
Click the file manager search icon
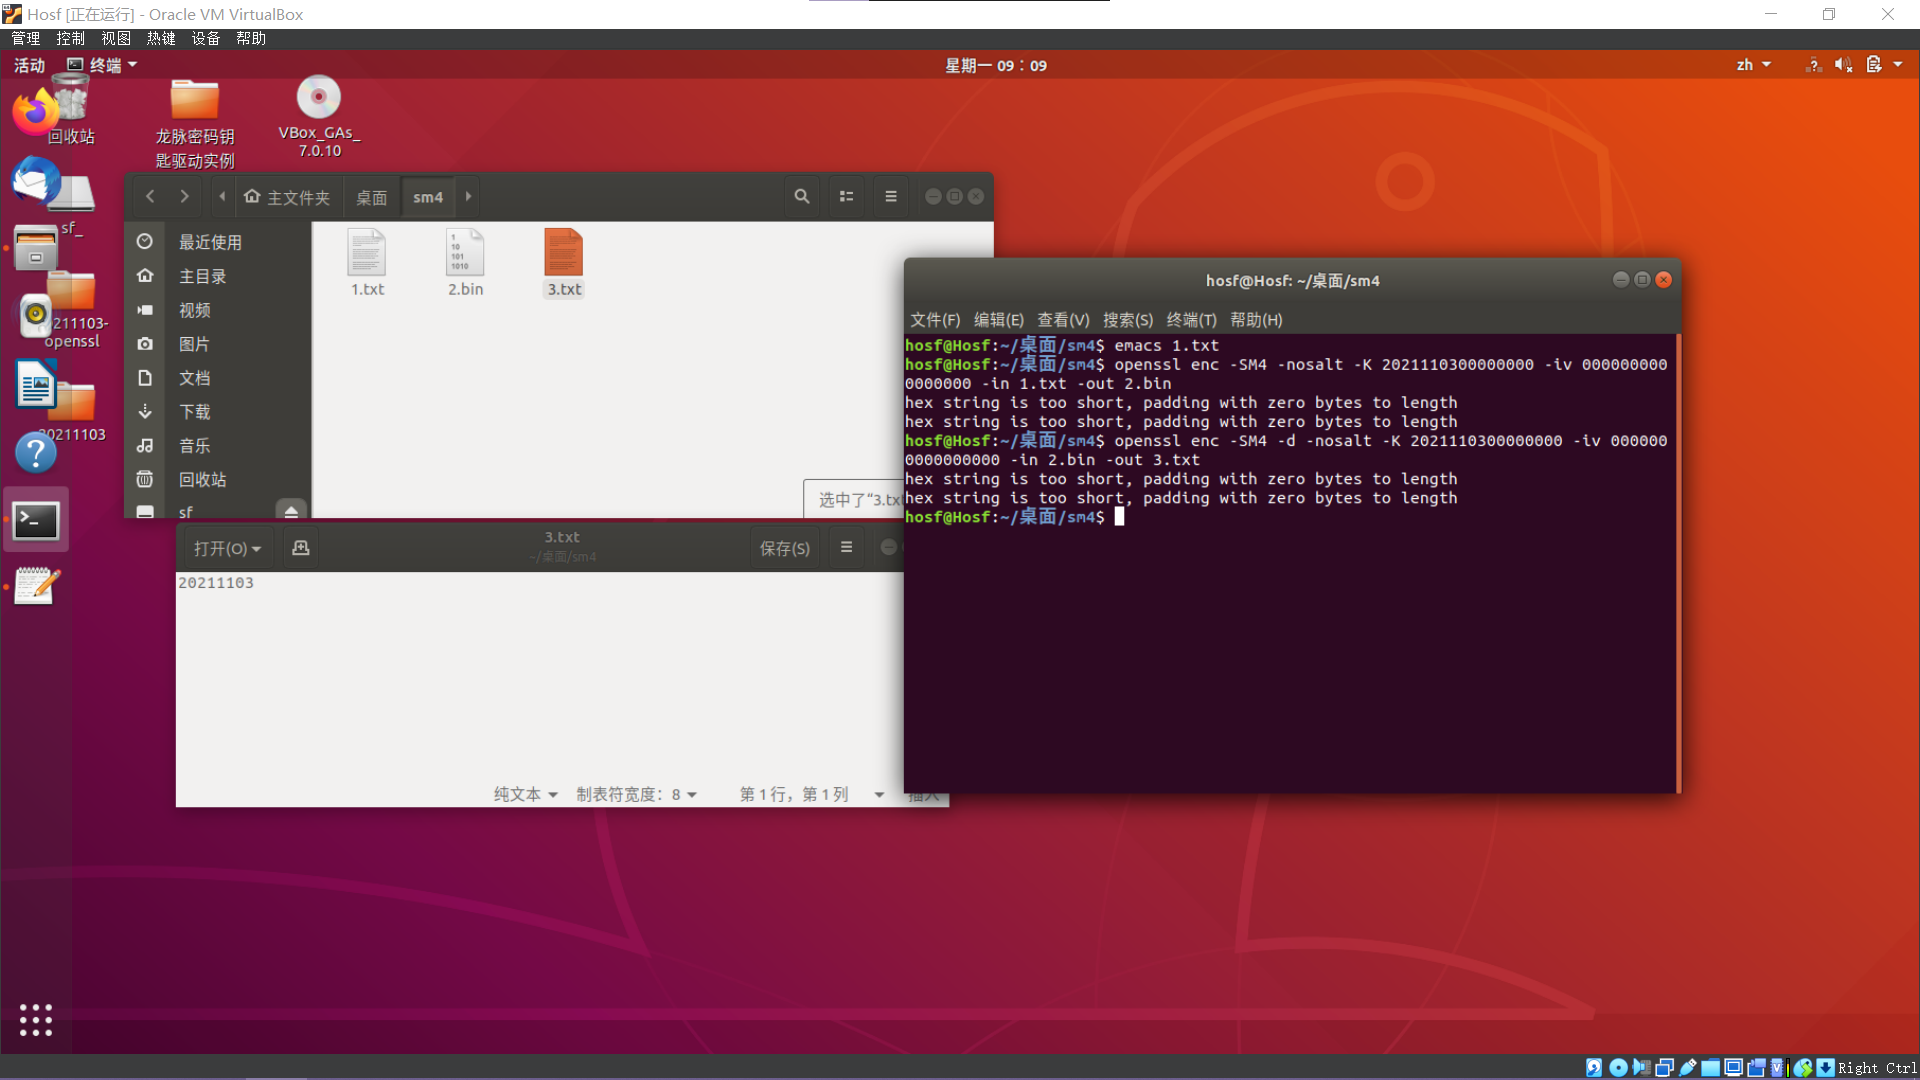coord(801,196)
